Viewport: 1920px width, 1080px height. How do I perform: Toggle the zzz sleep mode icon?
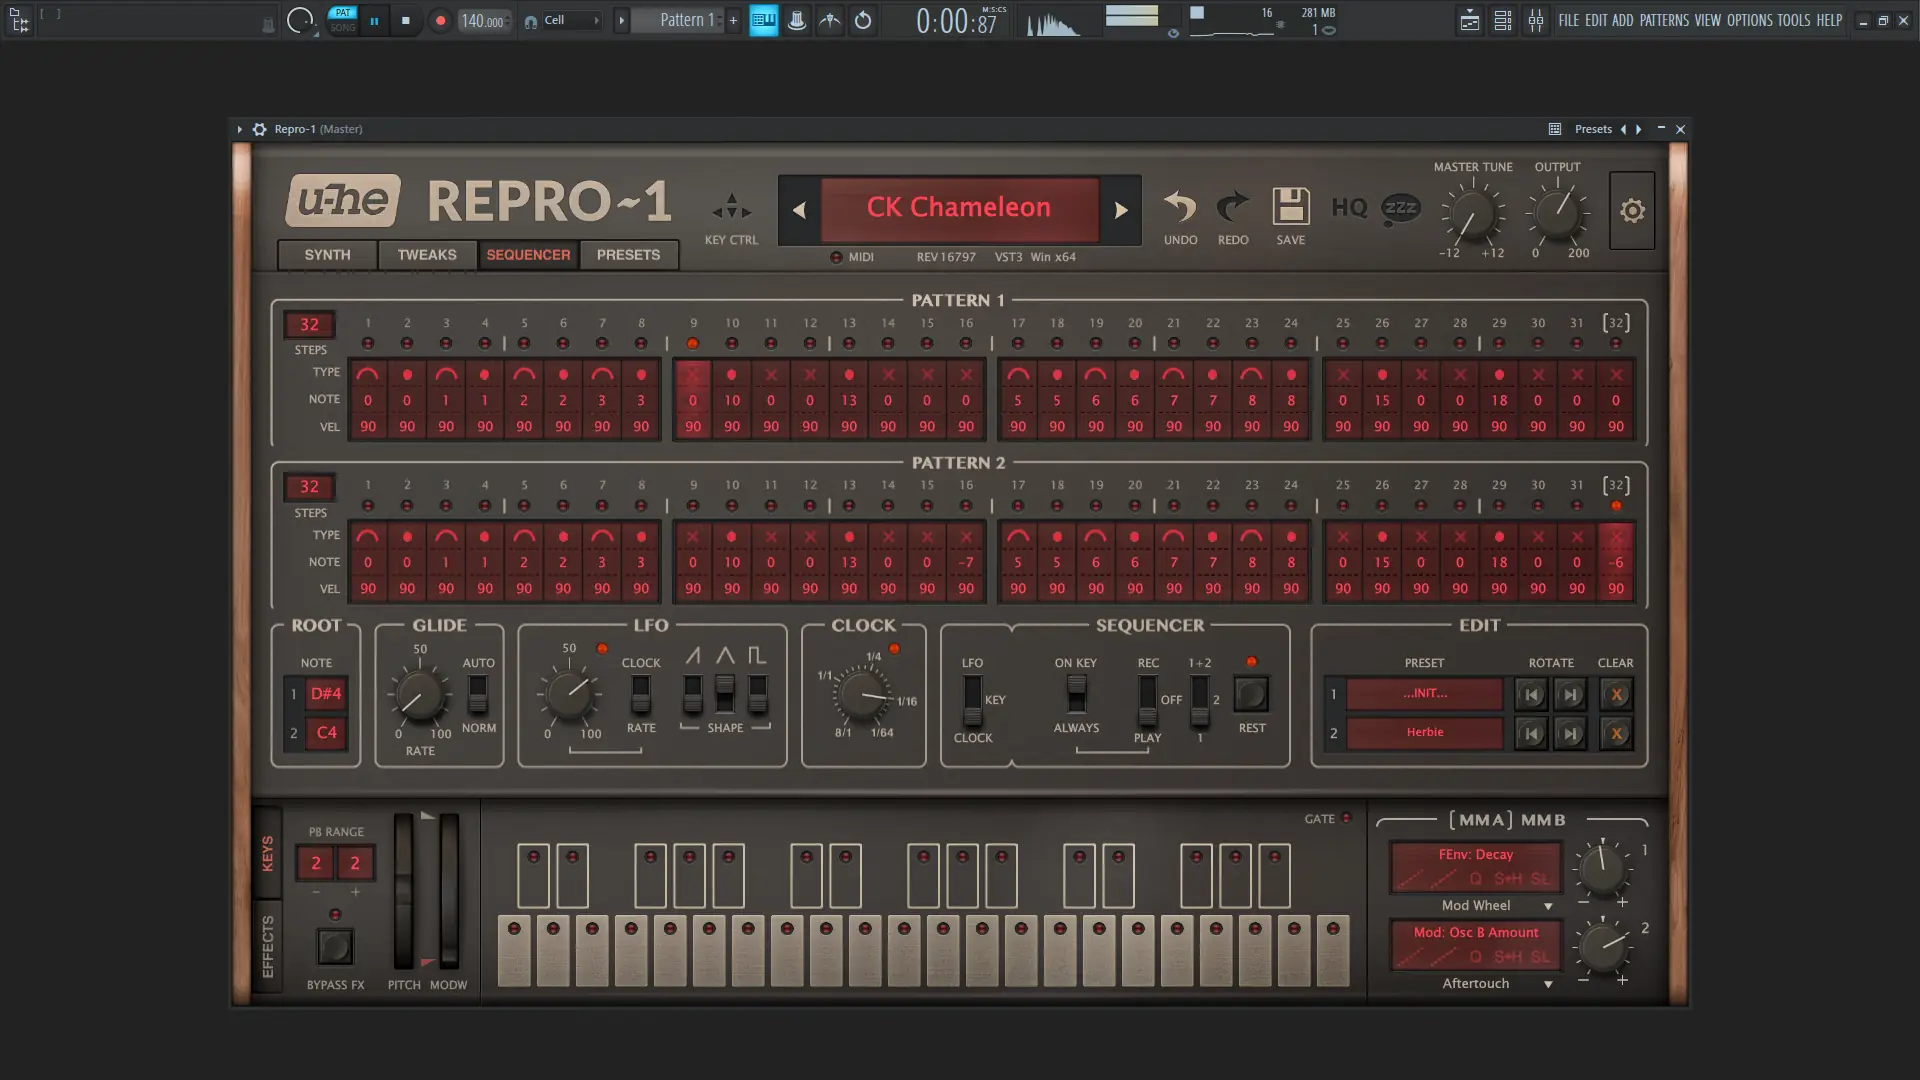pyautogui.click(x=1400, y=208)
